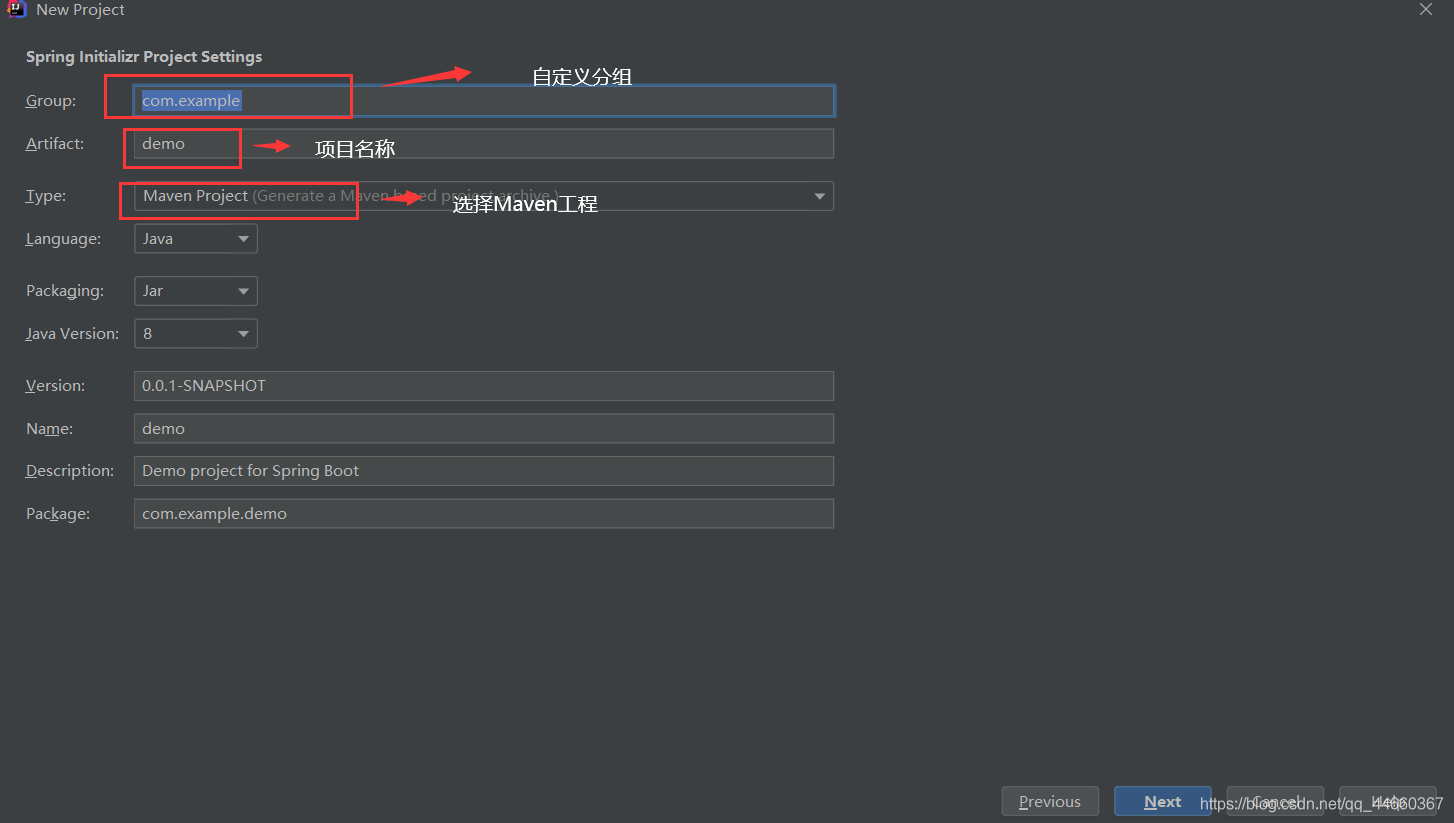
Task: Click the Language label
Action: pyautogui.click(x=63, y=239)
